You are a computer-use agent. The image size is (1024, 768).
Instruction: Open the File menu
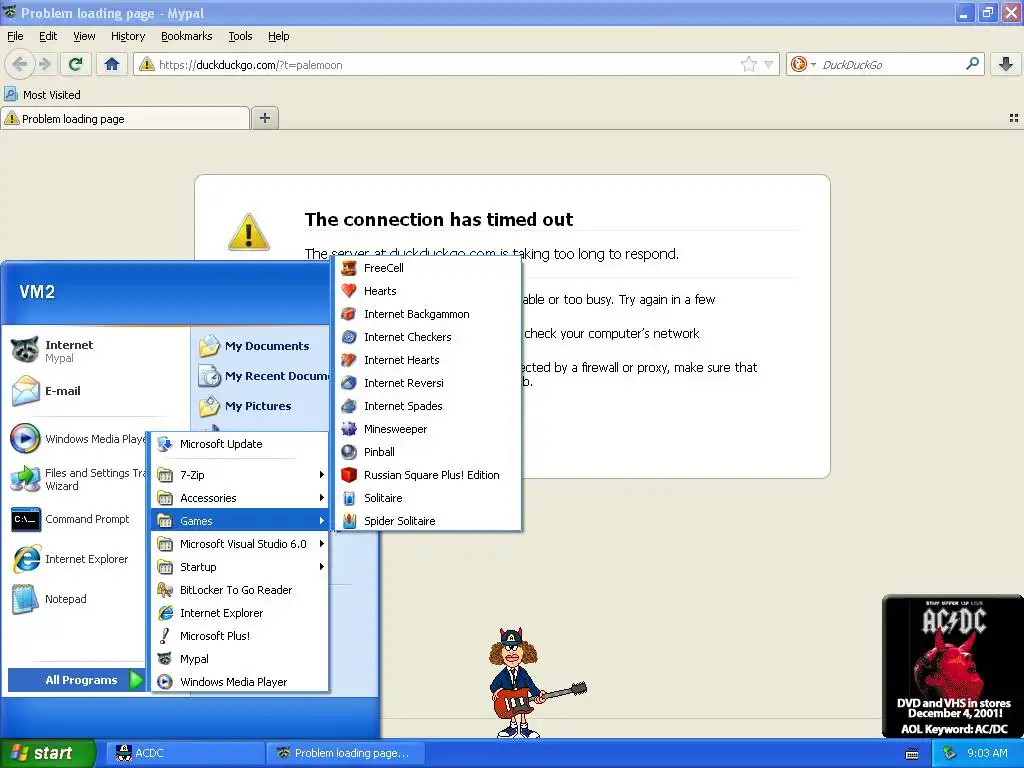pyautogui.click(x=15, y=36)
